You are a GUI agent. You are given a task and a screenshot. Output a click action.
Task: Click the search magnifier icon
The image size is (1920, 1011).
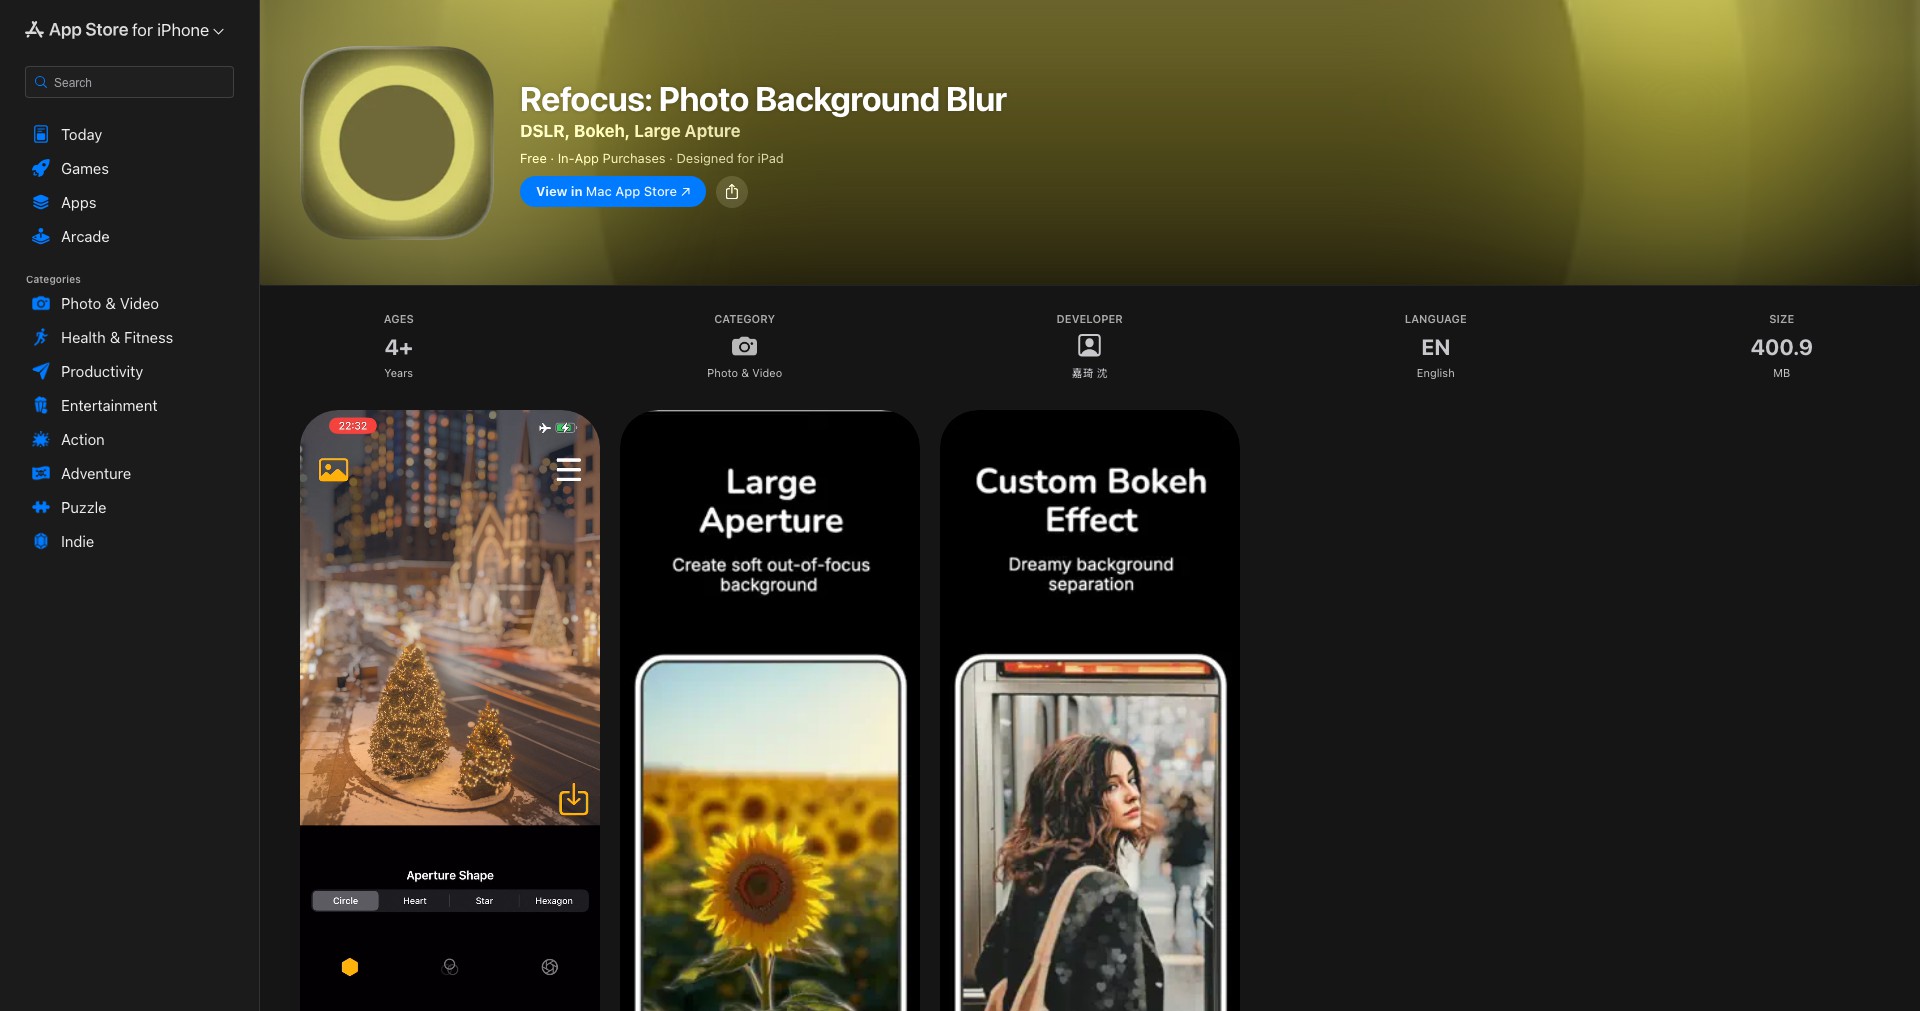pos(41,82)
